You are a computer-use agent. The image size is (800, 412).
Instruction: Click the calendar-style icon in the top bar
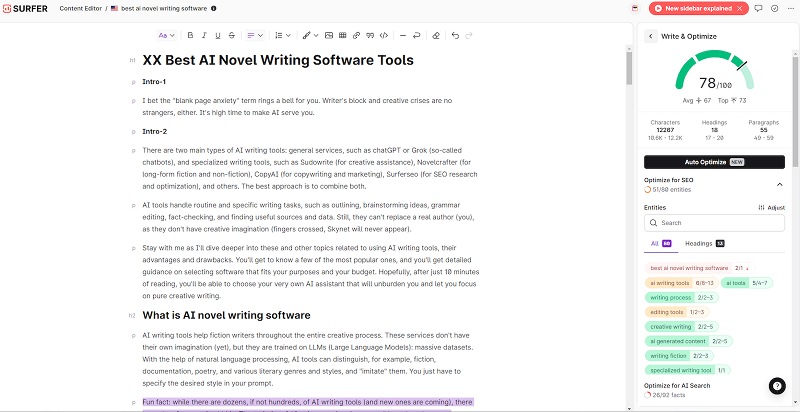pos(635,9)
